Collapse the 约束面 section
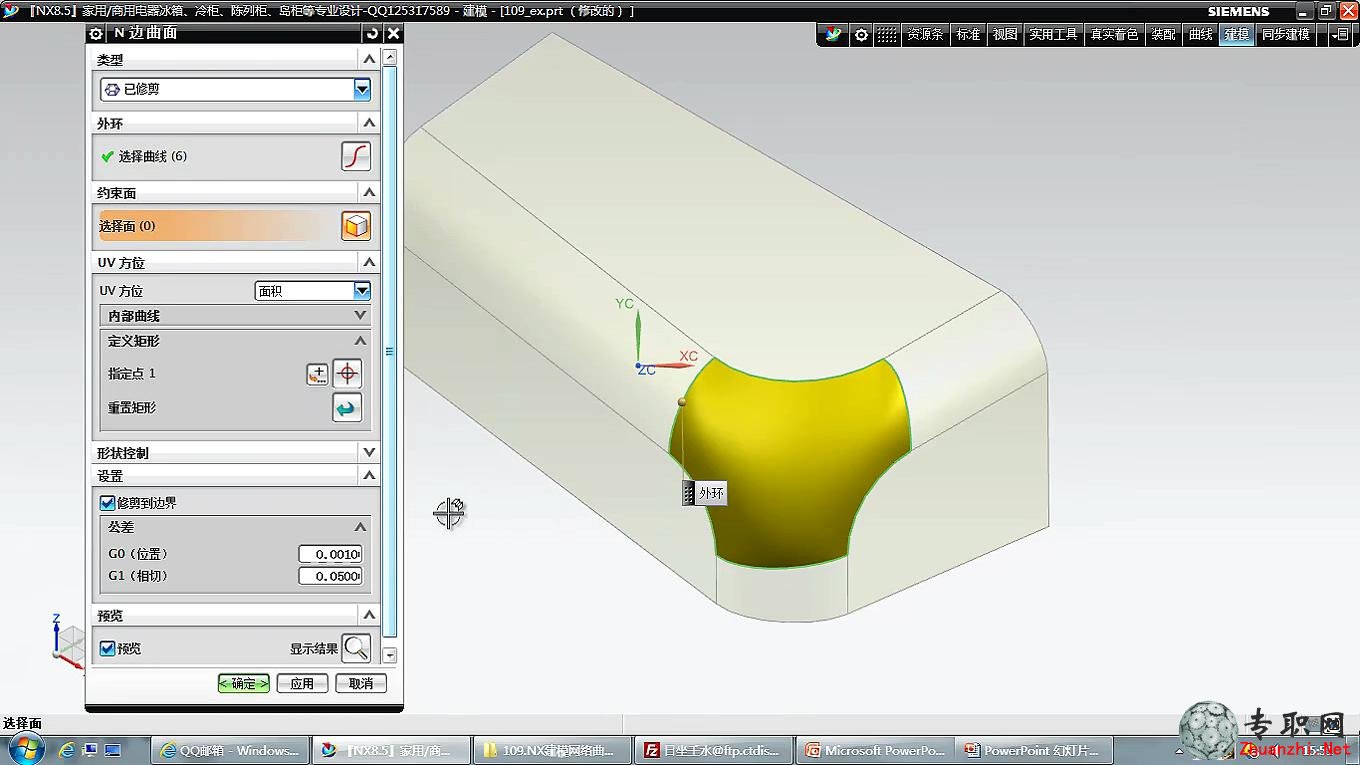This screenshot has height=765, width=1360. tap(369, 192)
